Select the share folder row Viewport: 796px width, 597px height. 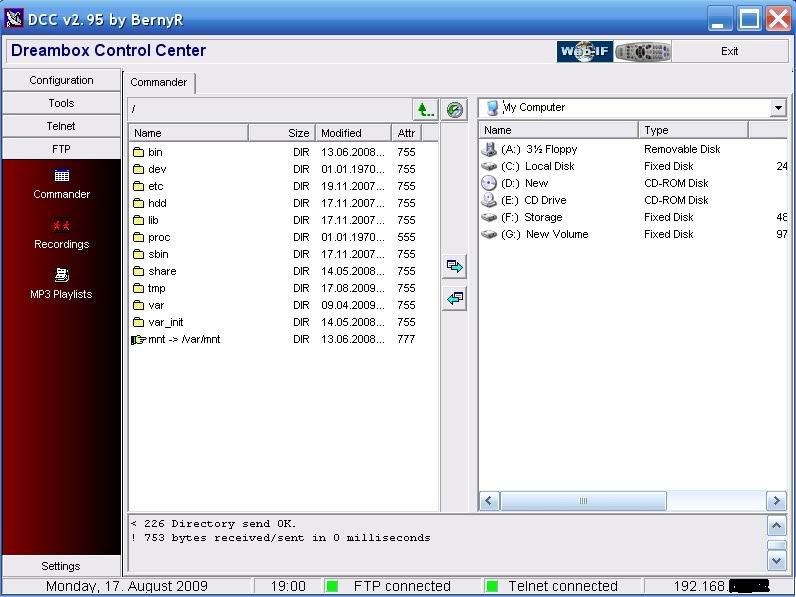pos(283,271)
